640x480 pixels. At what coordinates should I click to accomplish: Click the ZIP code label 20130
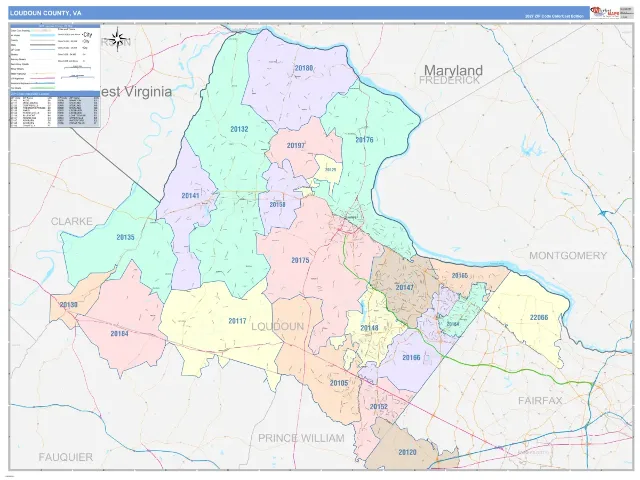69,304
